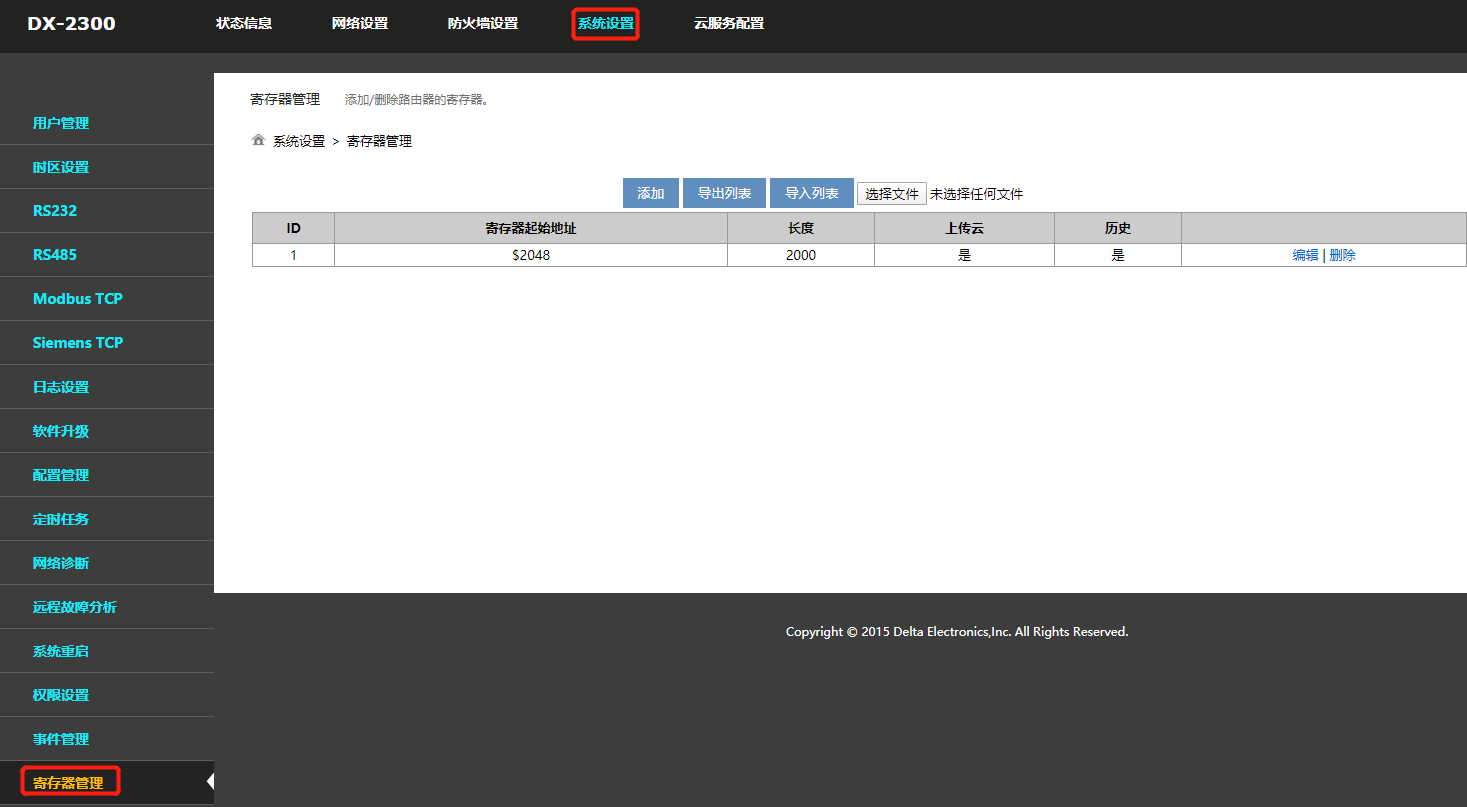Click the ID column header
The width and height of the screenshot is (1467, 807).
click(x=293, y=228)
